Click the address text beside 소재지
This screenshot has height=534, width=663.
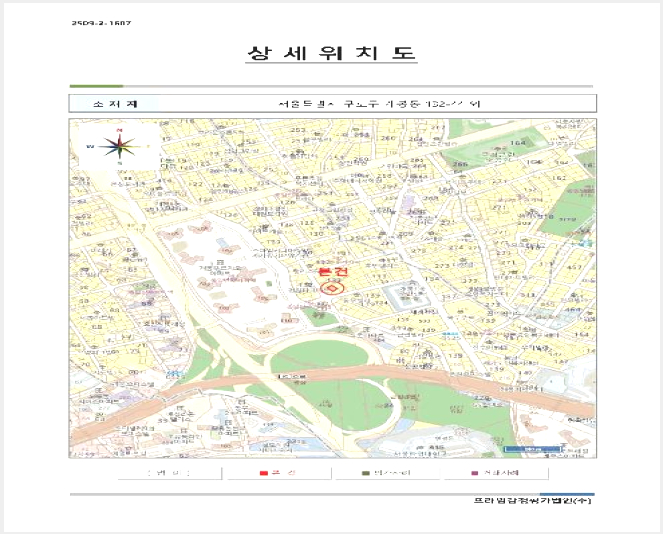click(x=379, y=104)
